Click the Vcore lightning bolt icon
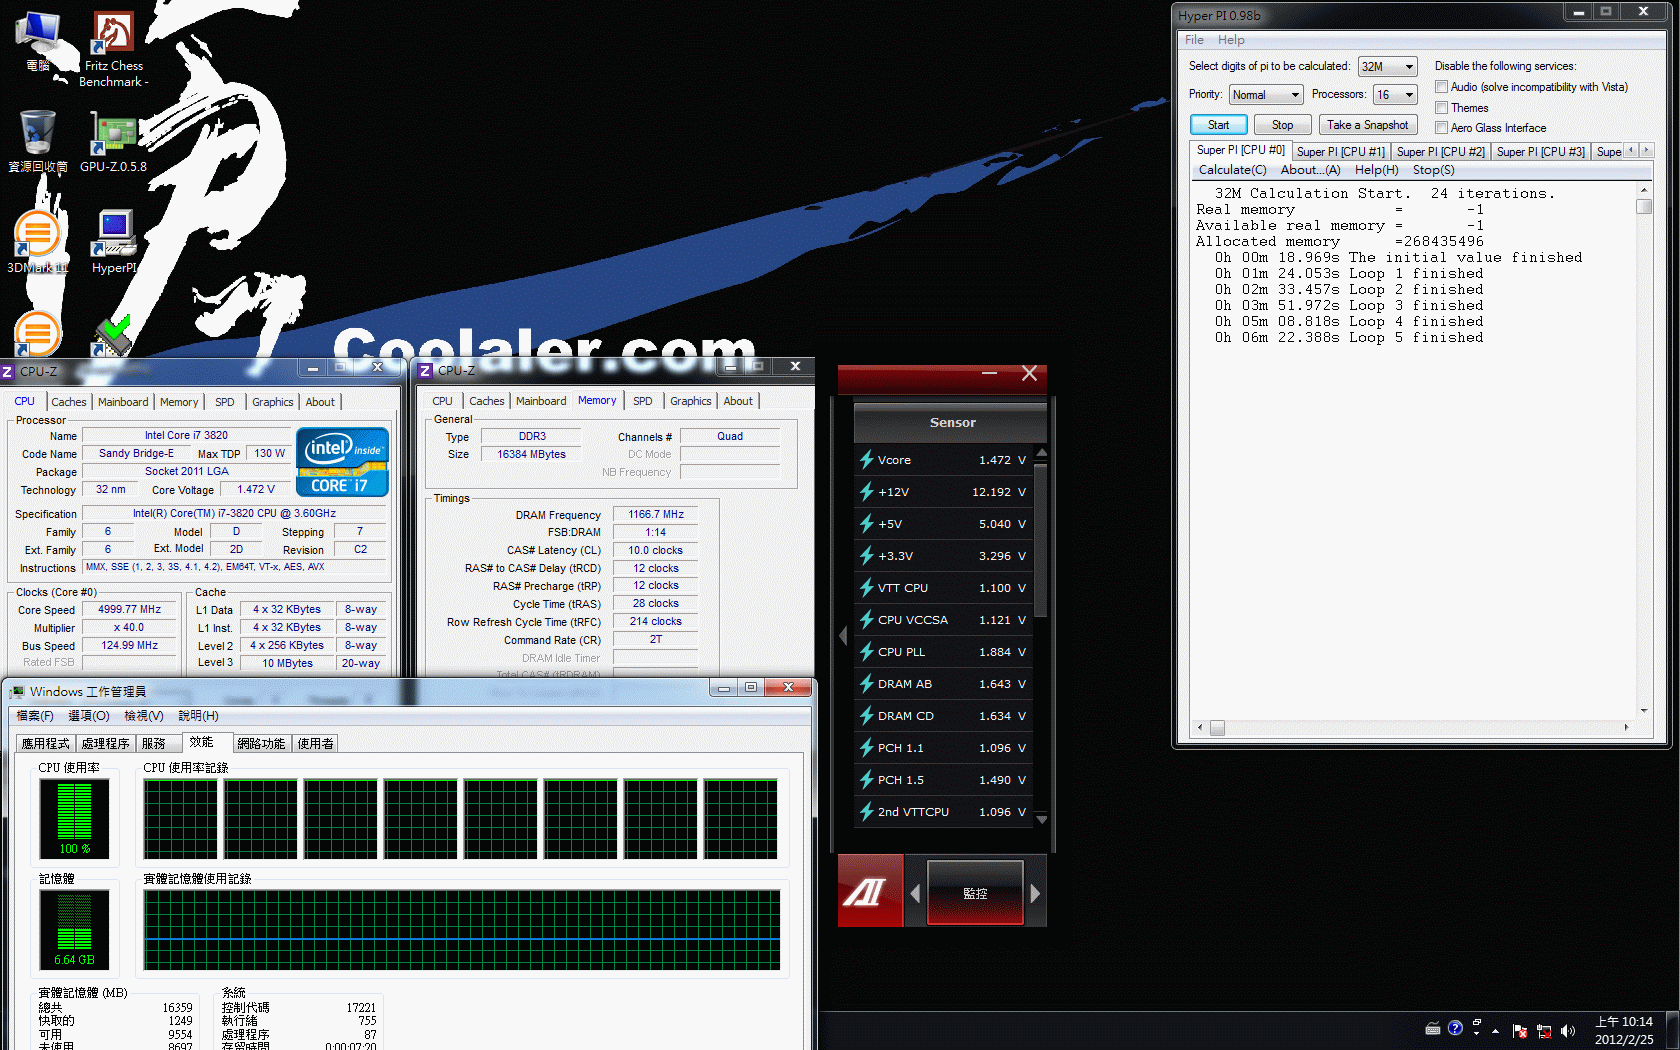 (866, 460)
